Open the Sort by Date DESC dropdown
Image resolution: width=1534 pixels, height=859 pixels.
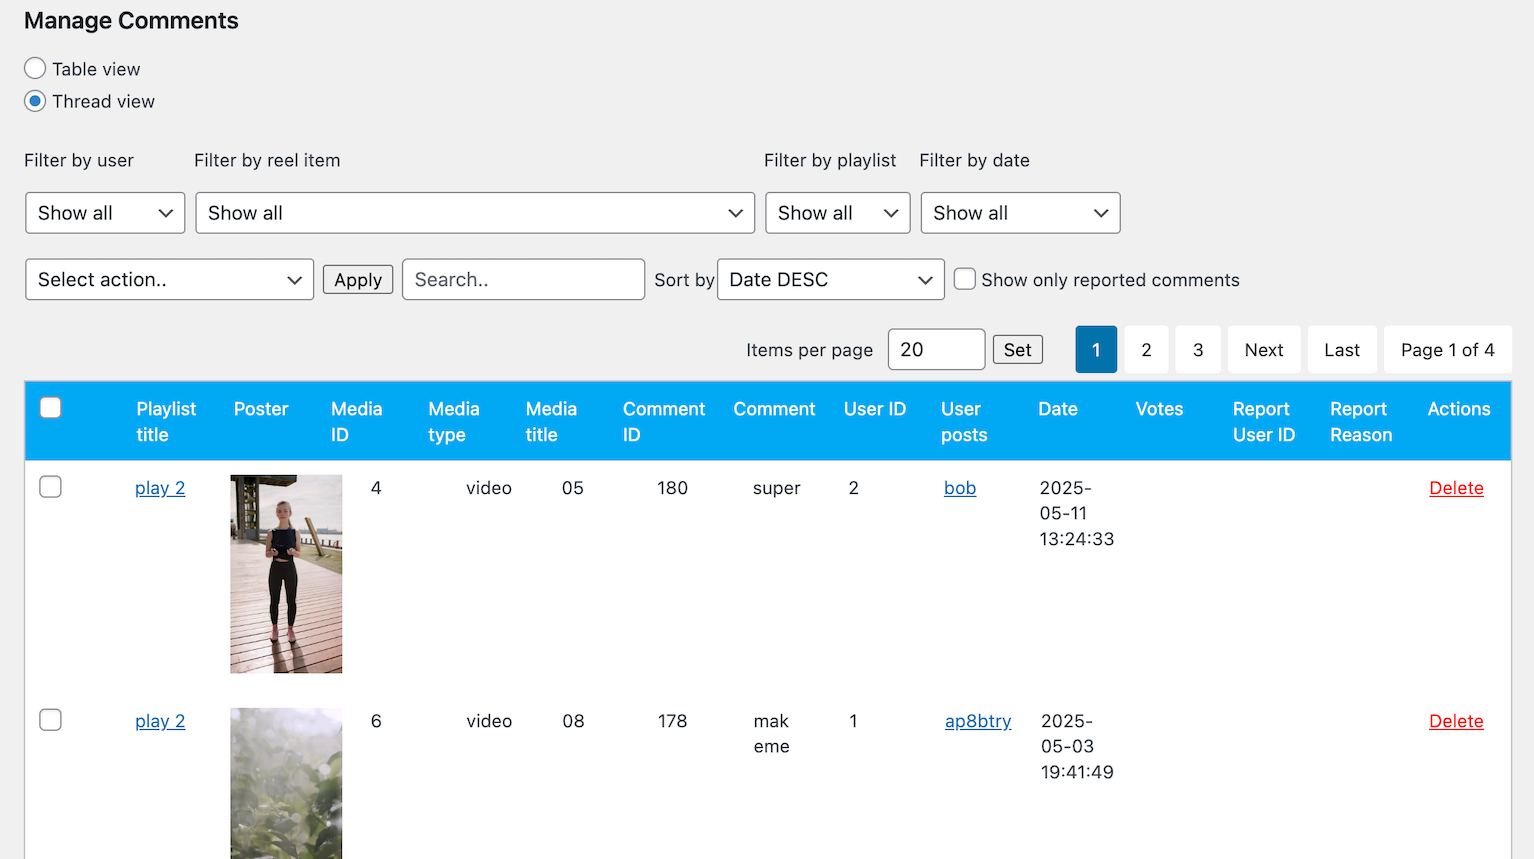830,280
